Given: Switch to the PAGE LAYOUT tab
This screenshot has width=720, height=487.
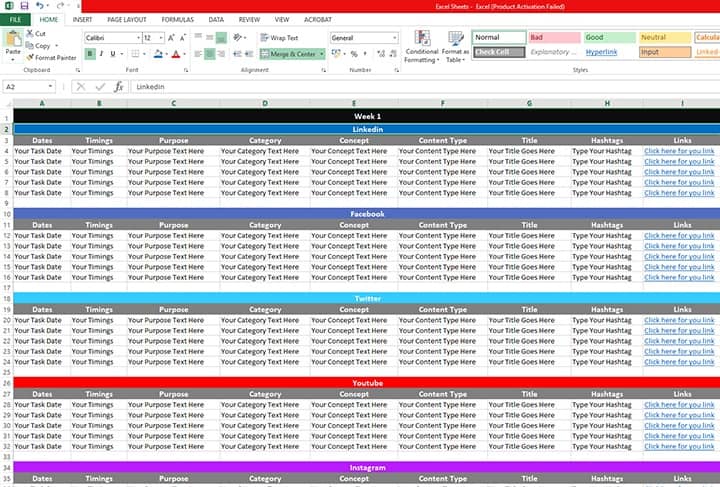Looking at the screenshot, I should point(126,19).
